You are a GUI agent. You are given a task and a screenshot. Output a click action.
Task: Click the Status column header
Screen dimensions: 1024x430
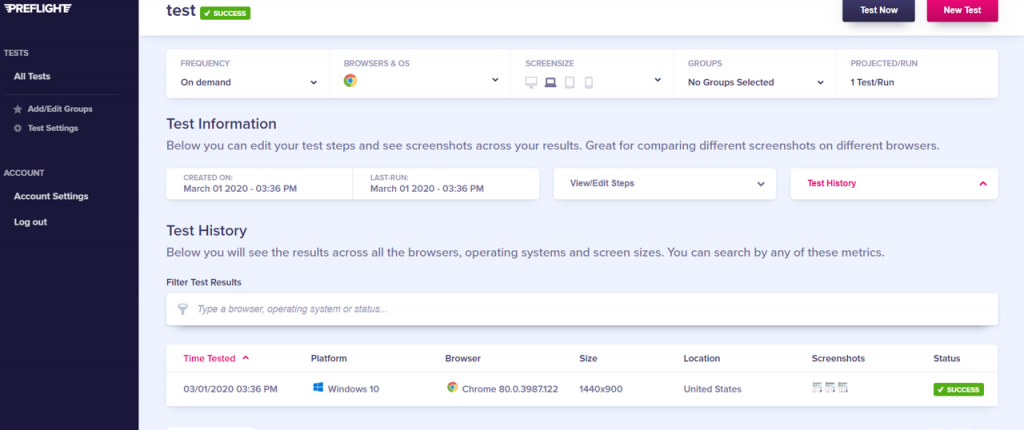(x=946, y=358)
